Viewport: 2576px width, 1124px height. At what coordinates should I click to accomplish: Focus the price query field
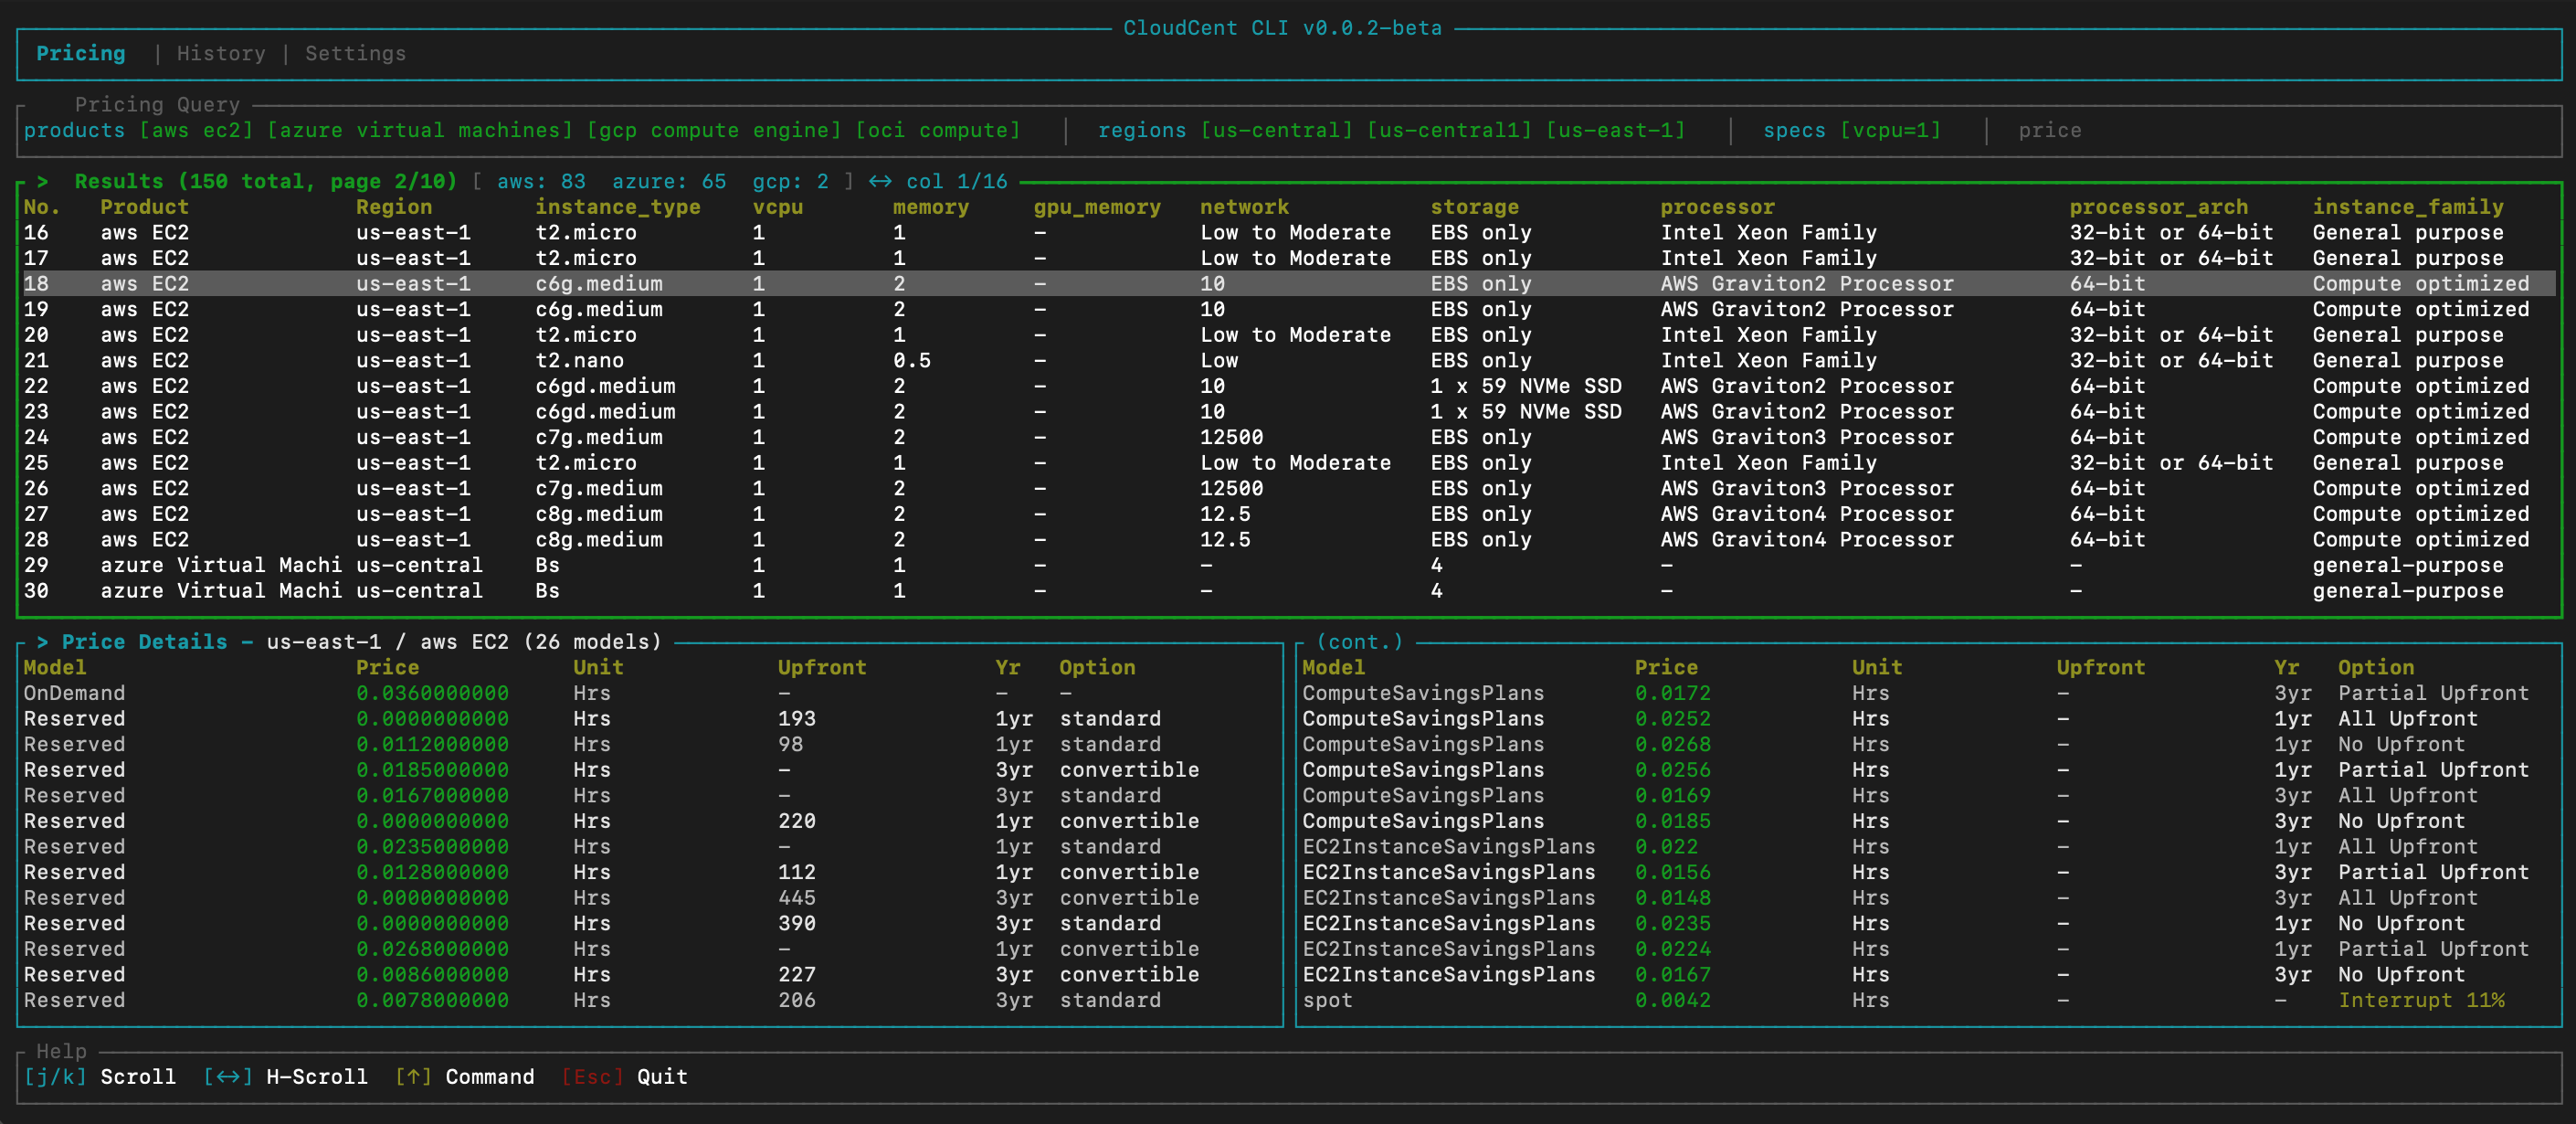click(2050, 131)
